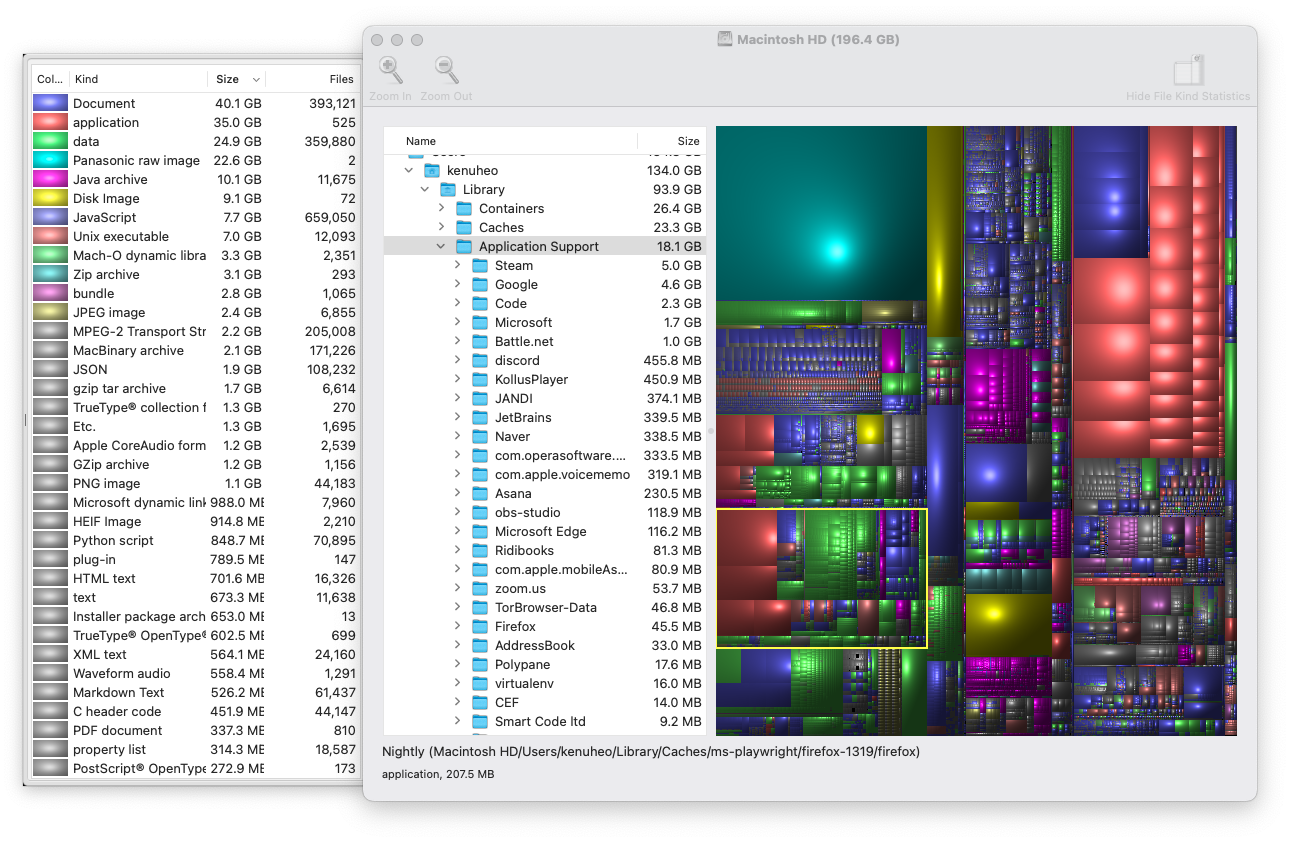Click the Zoom Out magnifier icon
1291x843 pixels.
(446, 70)
